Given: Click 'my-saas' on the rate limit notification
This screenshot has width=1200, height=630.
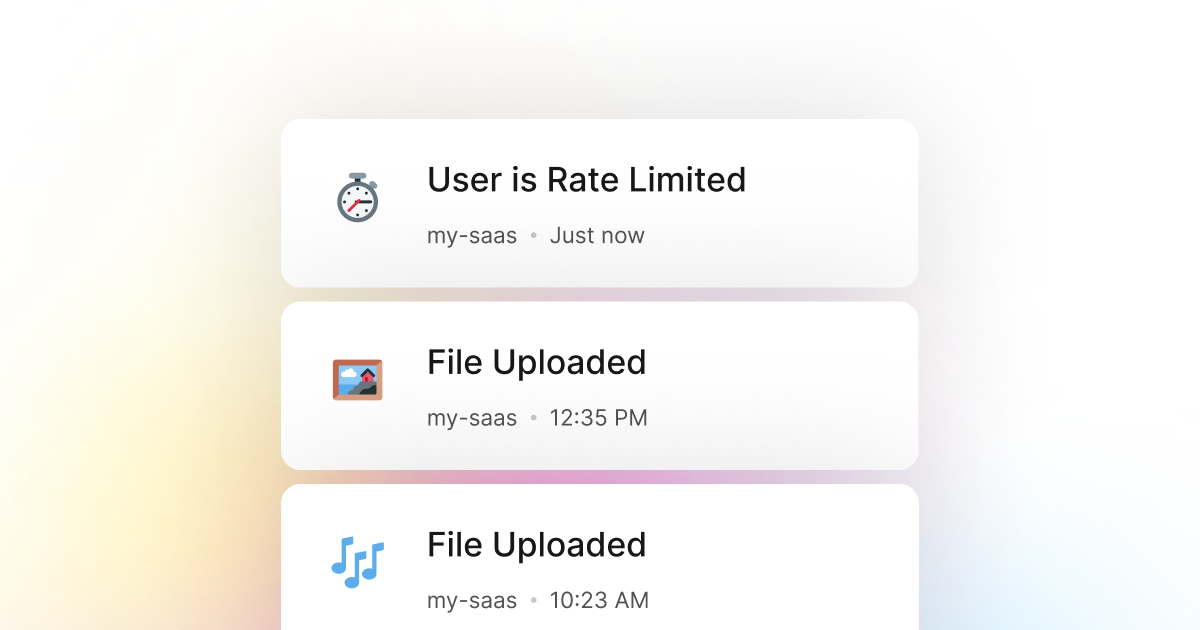Looking at the screenshot, I should (471, 235).
